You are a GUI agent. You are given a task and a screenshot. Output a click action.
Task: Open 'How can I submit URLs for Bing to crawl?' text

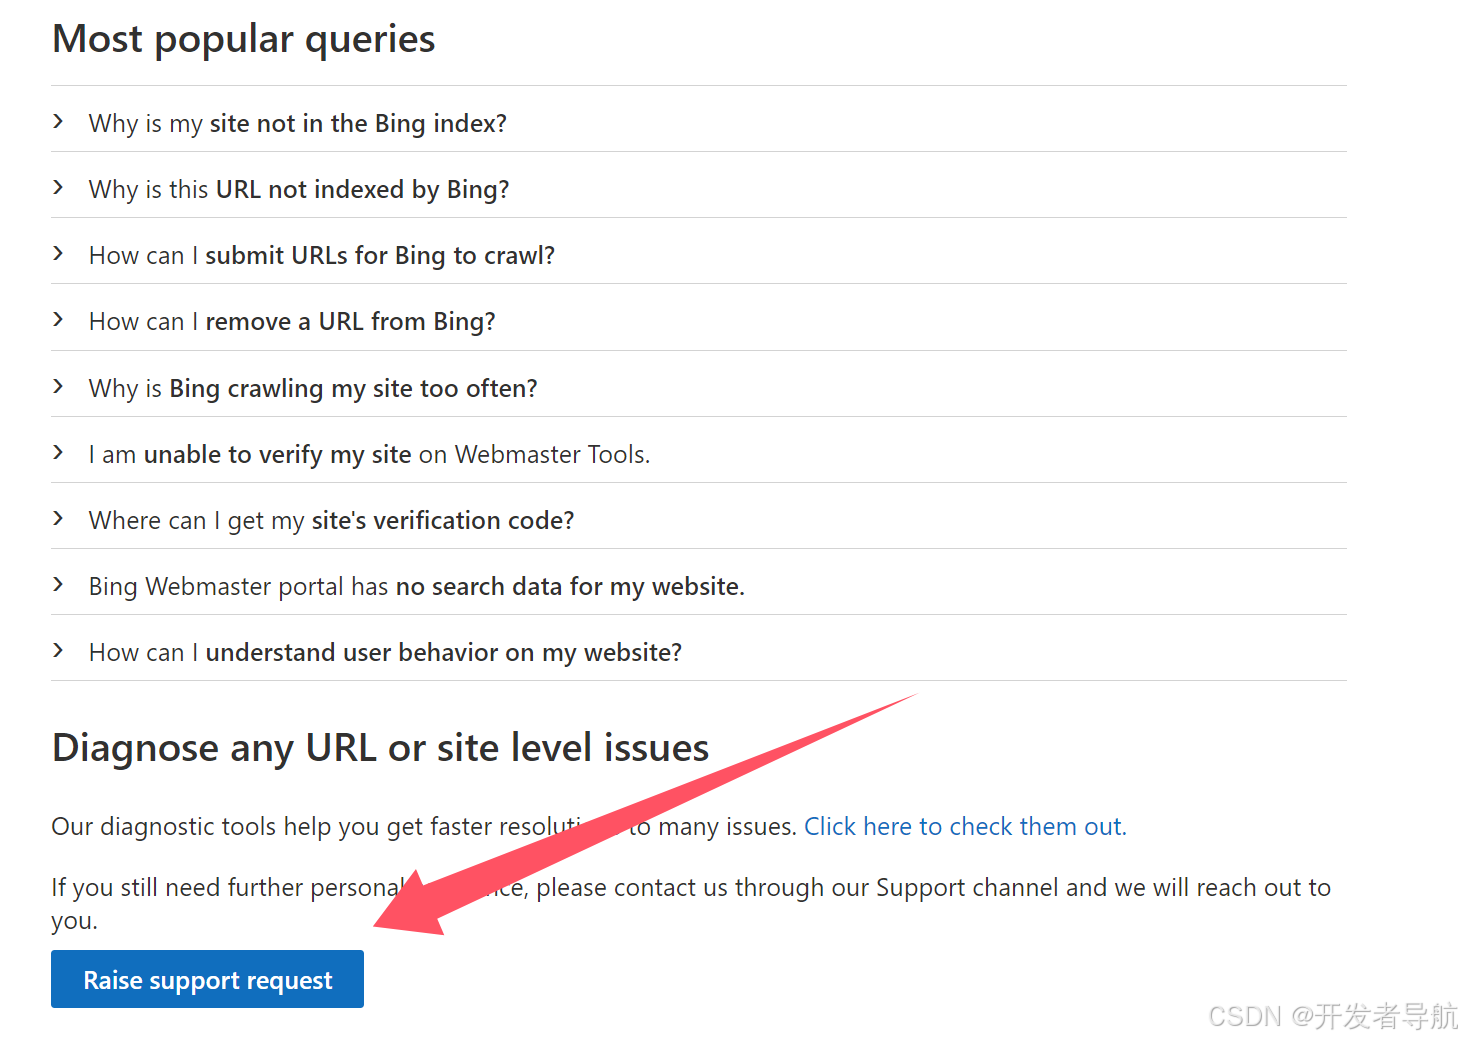[322, 256]
